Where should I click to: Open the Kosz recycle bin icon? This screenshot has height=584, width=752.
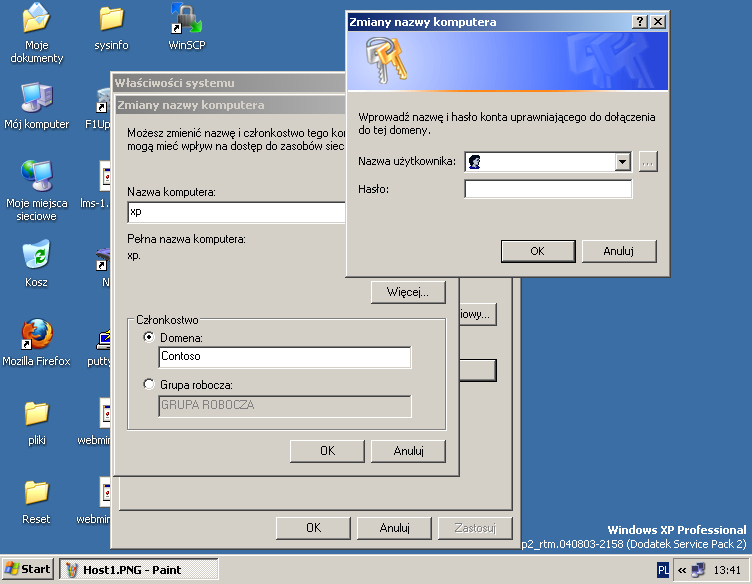36,263
